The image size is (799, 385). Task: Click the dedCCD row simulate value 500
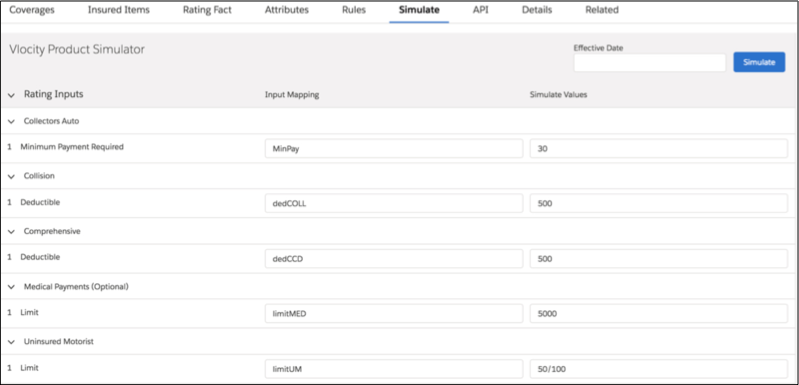pyautogui.click(x=659, y=258)
